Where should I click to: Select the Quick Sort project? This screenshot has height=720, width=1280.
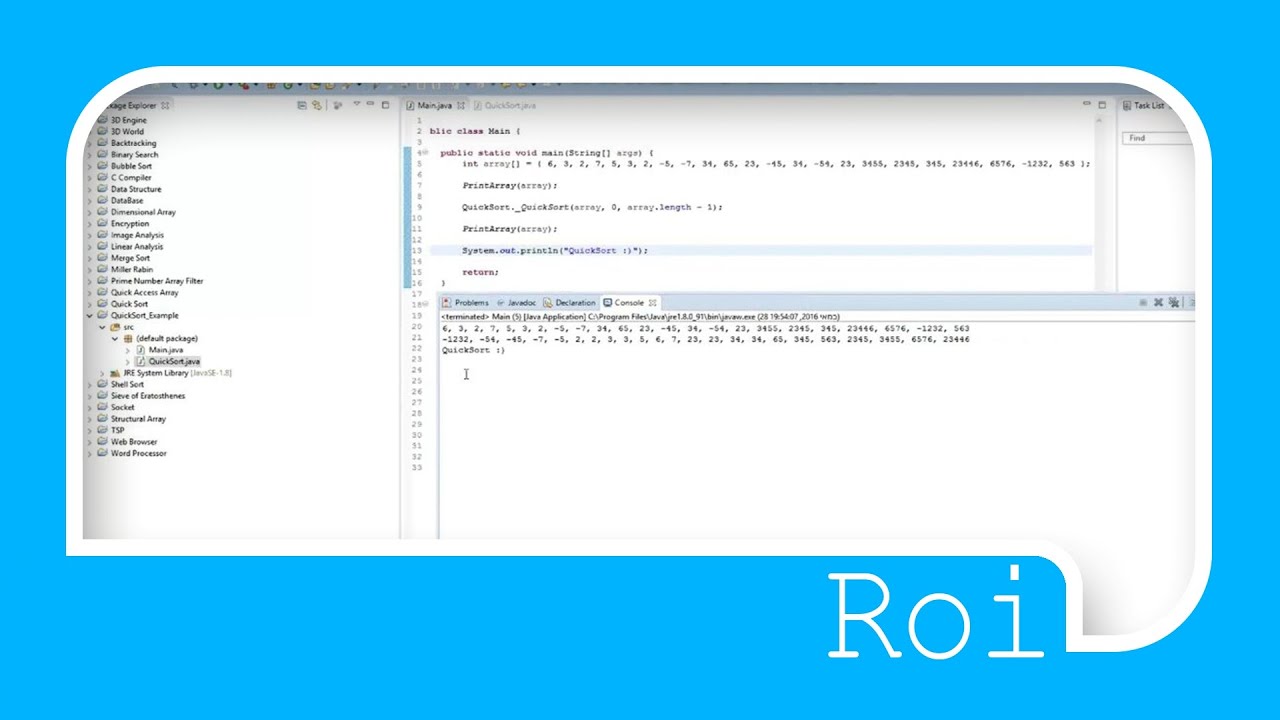click(129, 304)
